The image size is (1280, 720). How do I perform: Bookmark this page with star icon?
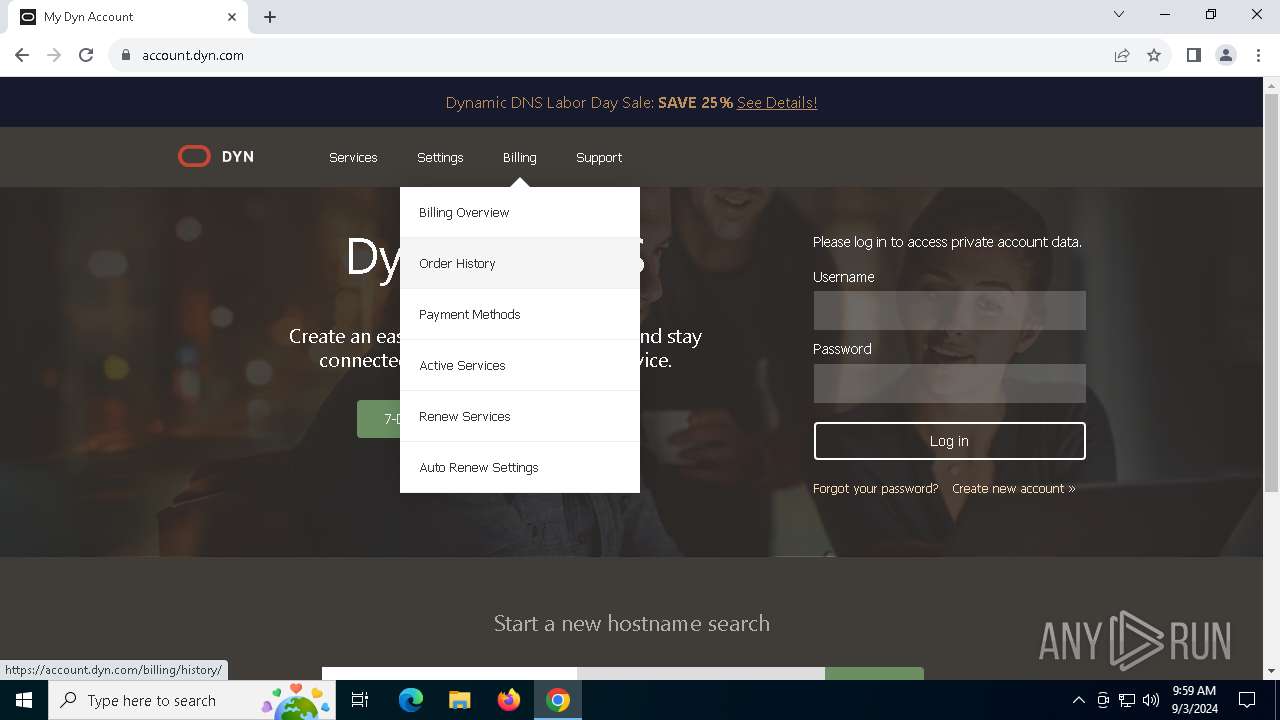(x=1154, y=55)
